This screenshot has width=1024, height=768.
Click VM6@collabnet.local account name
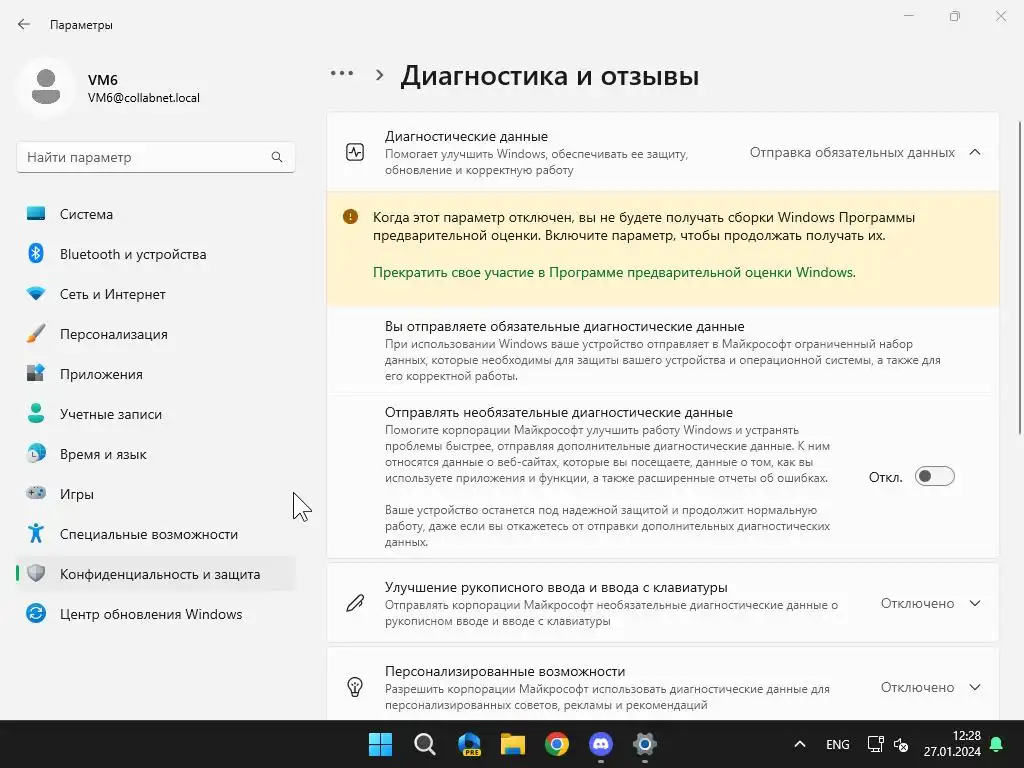point(144,98)
